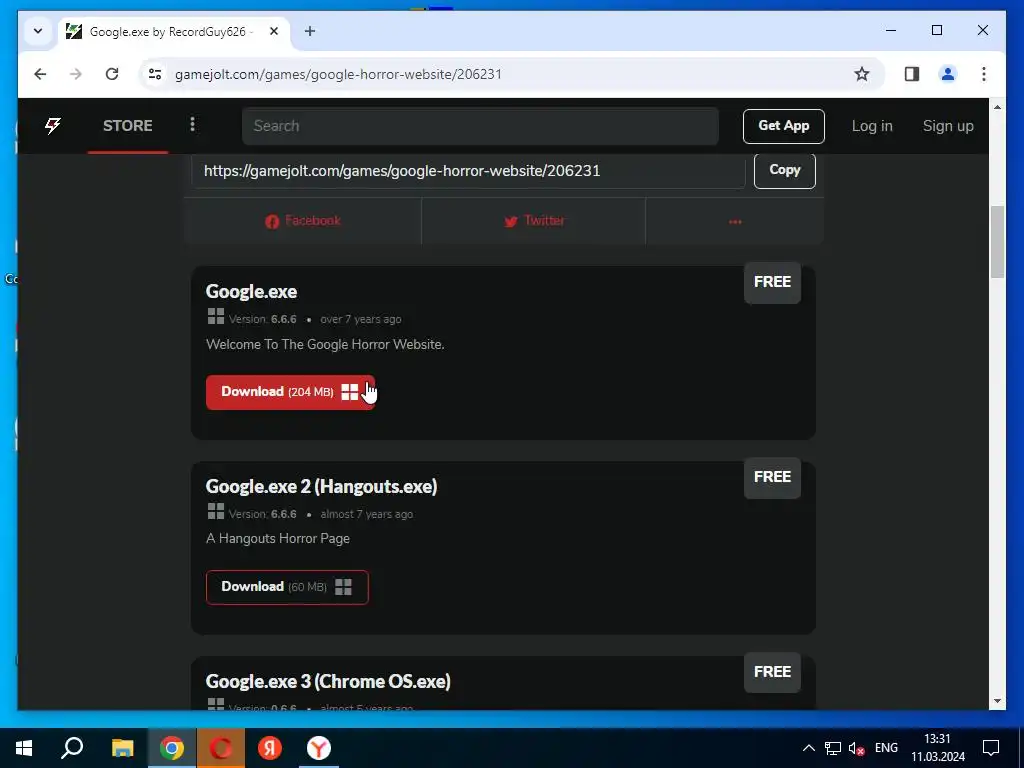Open the Chrome profile avatar
Screen dimensions: 1024x768
[x=948, y=74]
